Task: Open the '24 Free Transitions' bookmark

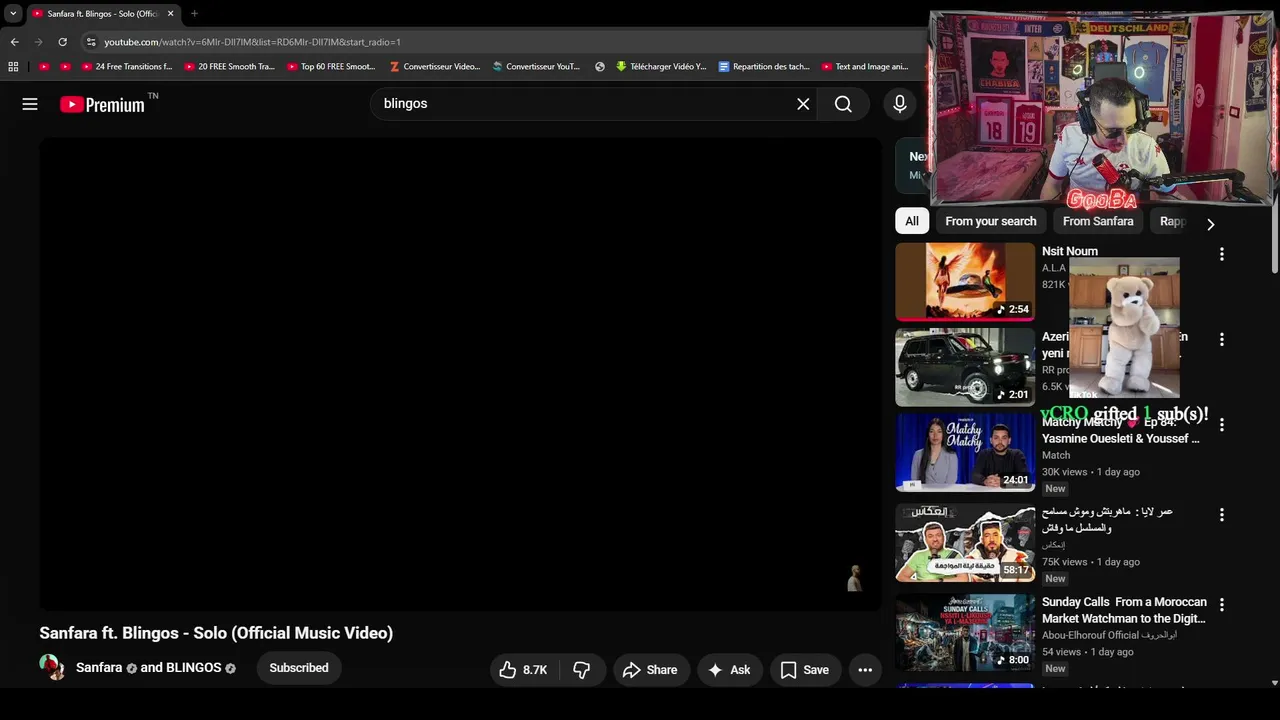Action: 127,67
